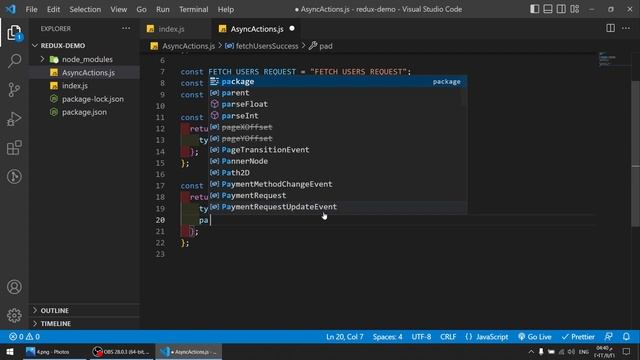Image resolution: width=640 pixels, height=360 pixels.
Task: Open the editor more actions ellipsis
Action: (x=626, y=28)
